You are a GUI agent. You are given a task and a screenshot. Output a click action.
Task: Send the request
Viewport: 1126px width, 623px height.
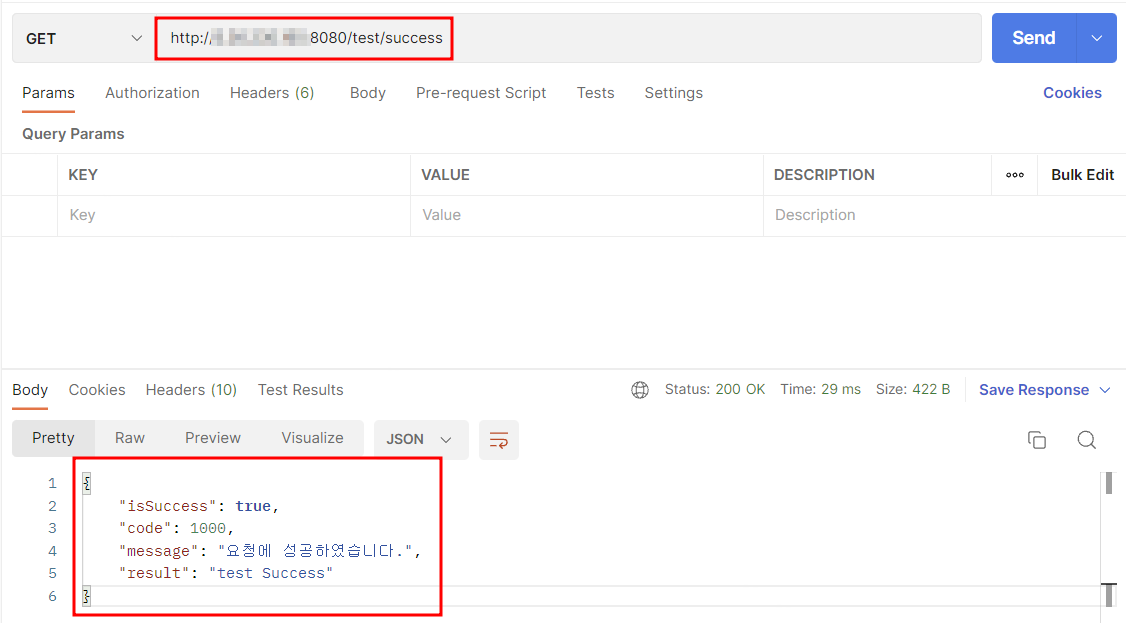[x=1033, y=38]
